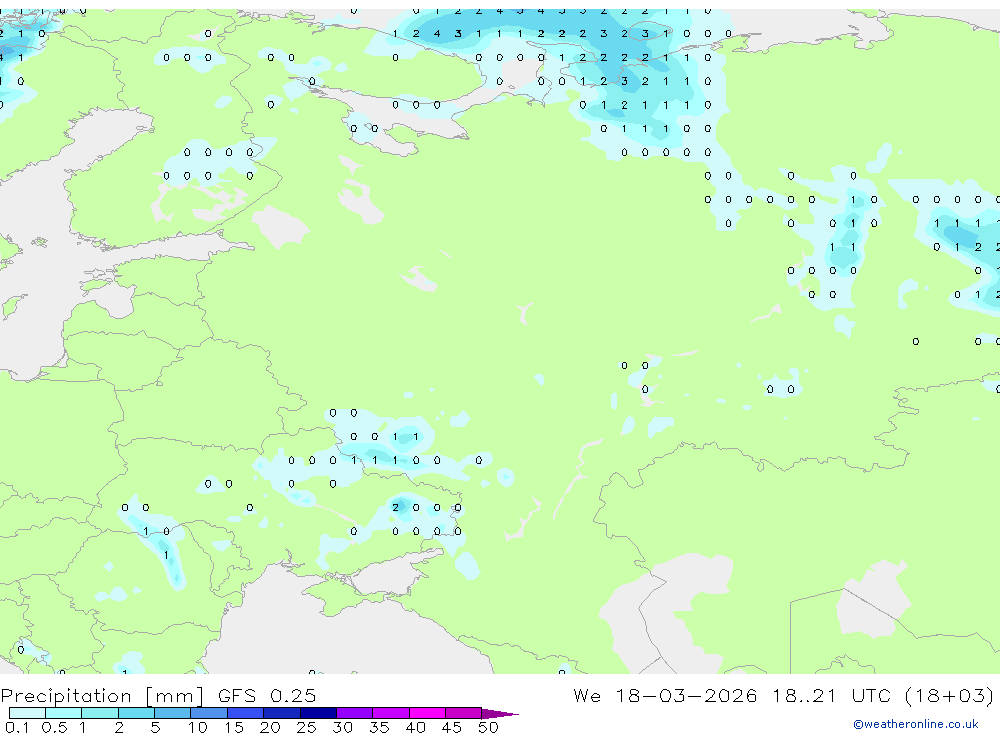Select the 0.5–1 mm legend color box
The width and height of the screenshot is (1000, 733).
coord(64,713)
